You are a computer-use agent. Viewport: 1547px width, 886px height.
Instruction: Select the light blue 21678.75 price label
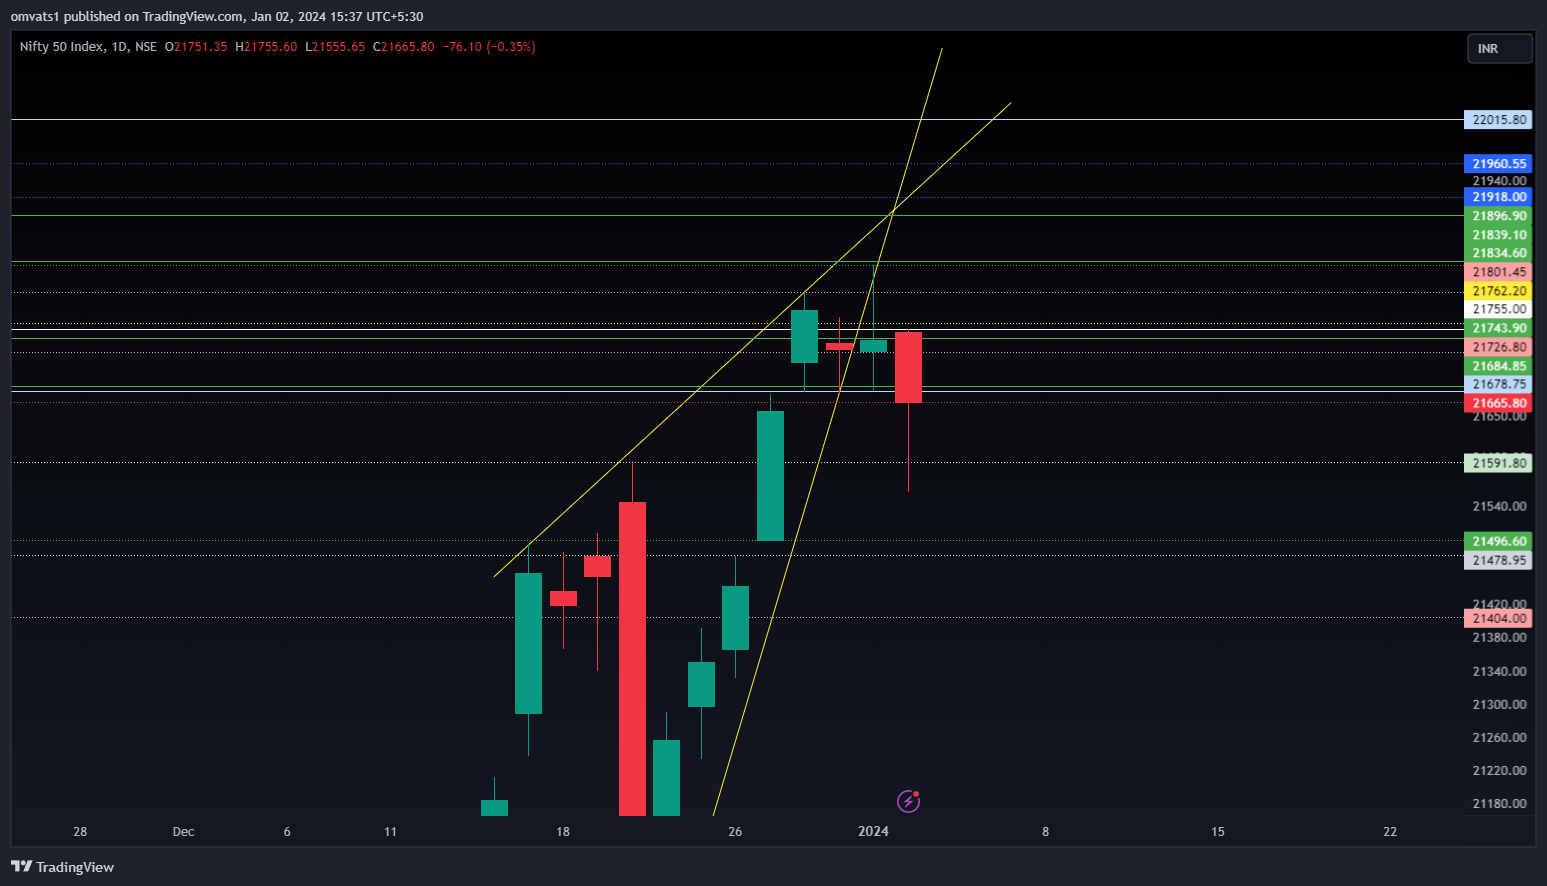pos(1498,384)
